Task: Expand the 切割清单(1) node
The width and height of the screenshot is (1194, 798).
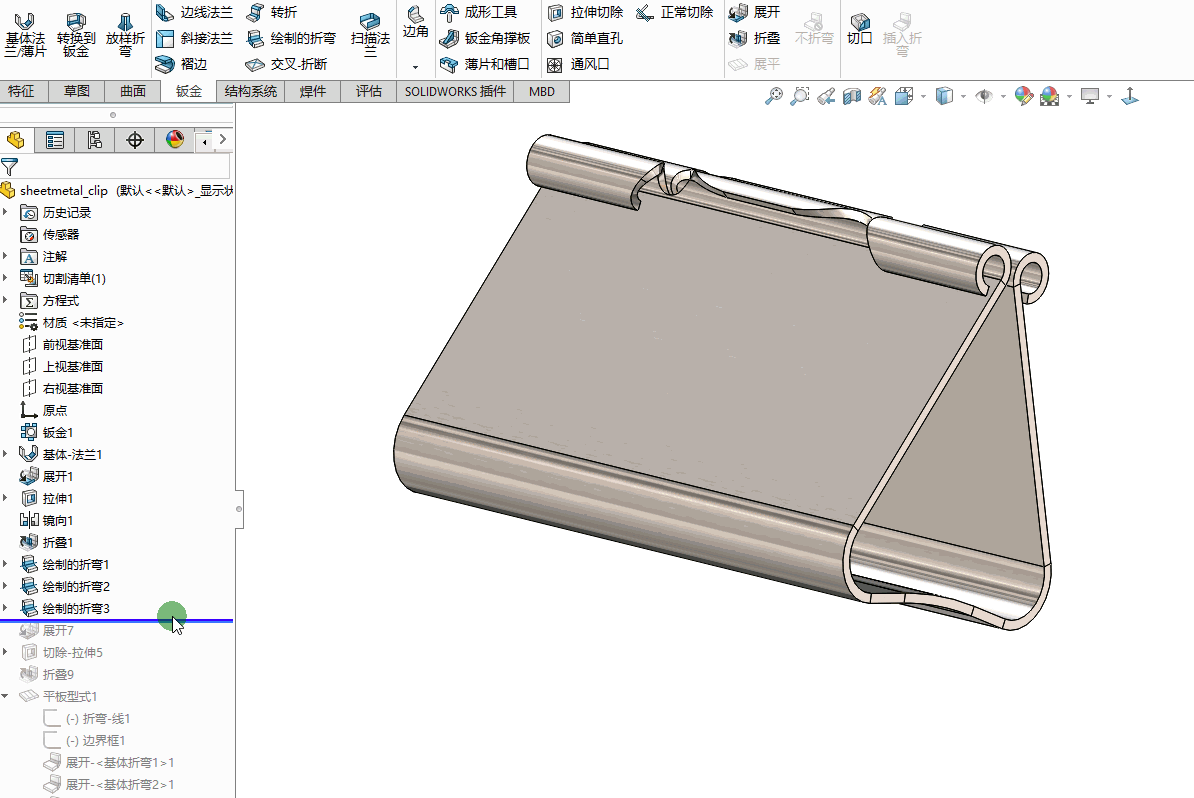Action: pos(6,278)
